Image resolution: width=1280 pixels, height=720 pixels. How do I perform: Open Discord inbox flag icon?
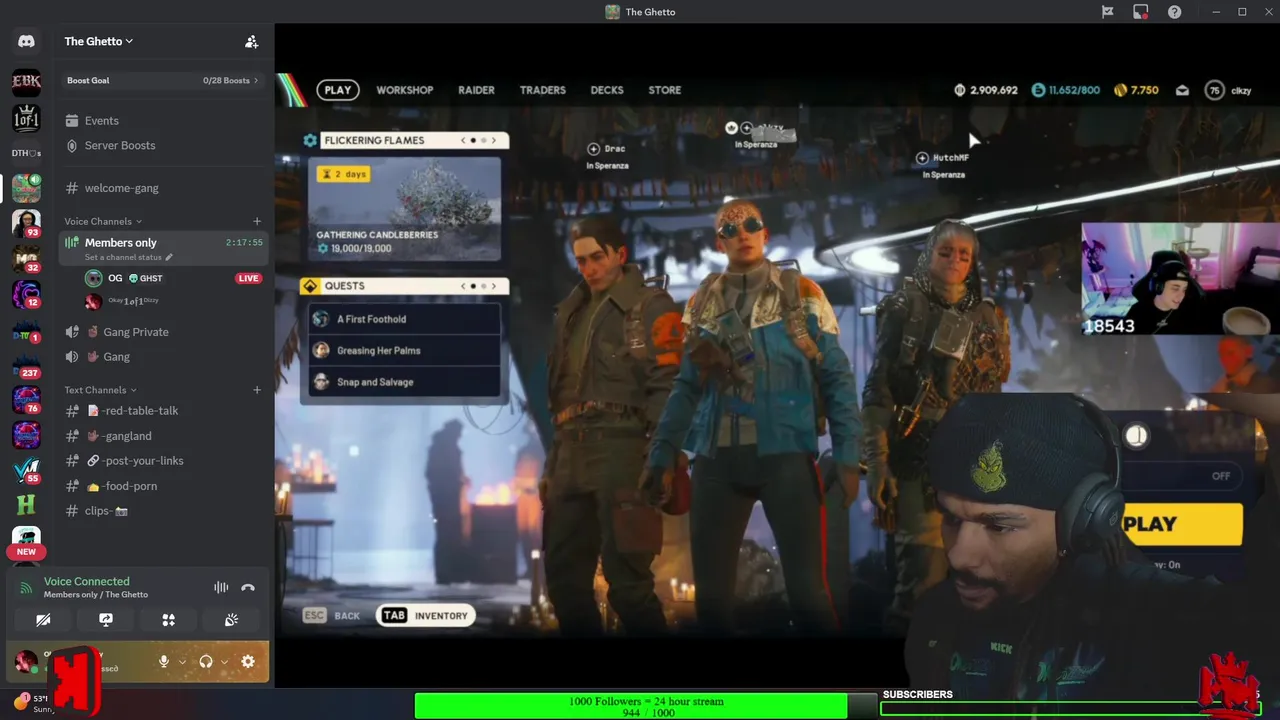click(1107, 12)
